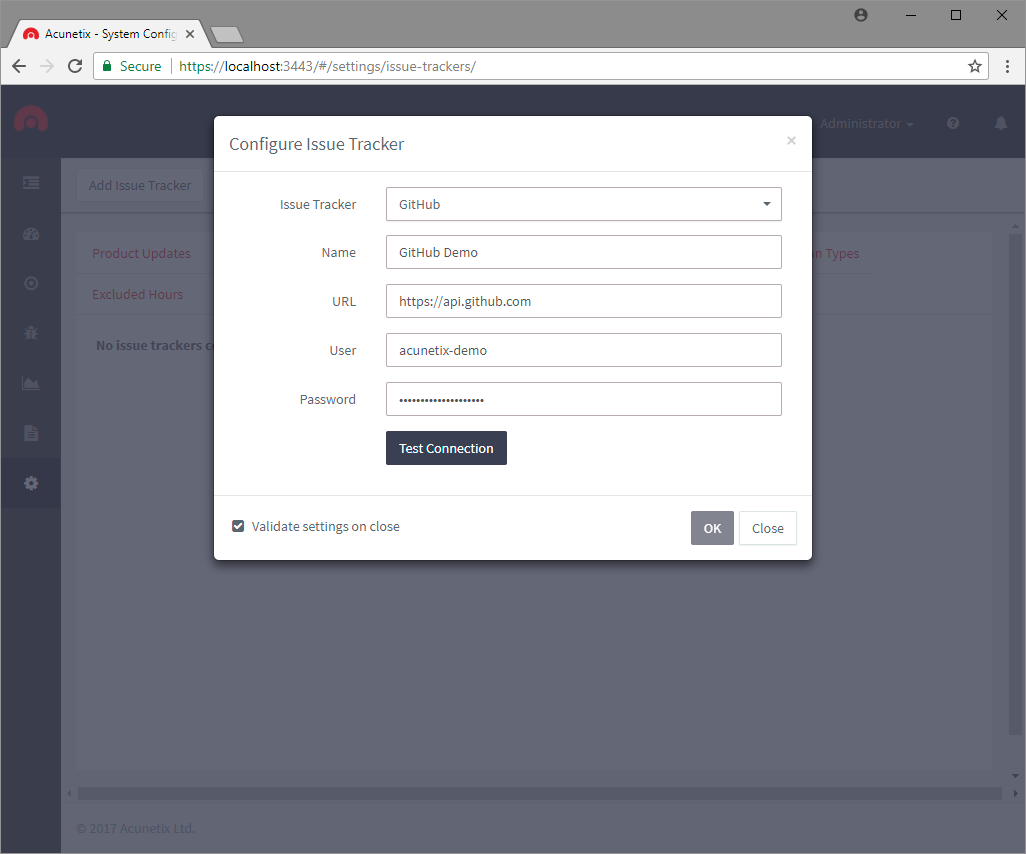Viewport: 1026px width, 854px height.
Task: Click the vertical scrollbar down arrow
Action: 1015,775
